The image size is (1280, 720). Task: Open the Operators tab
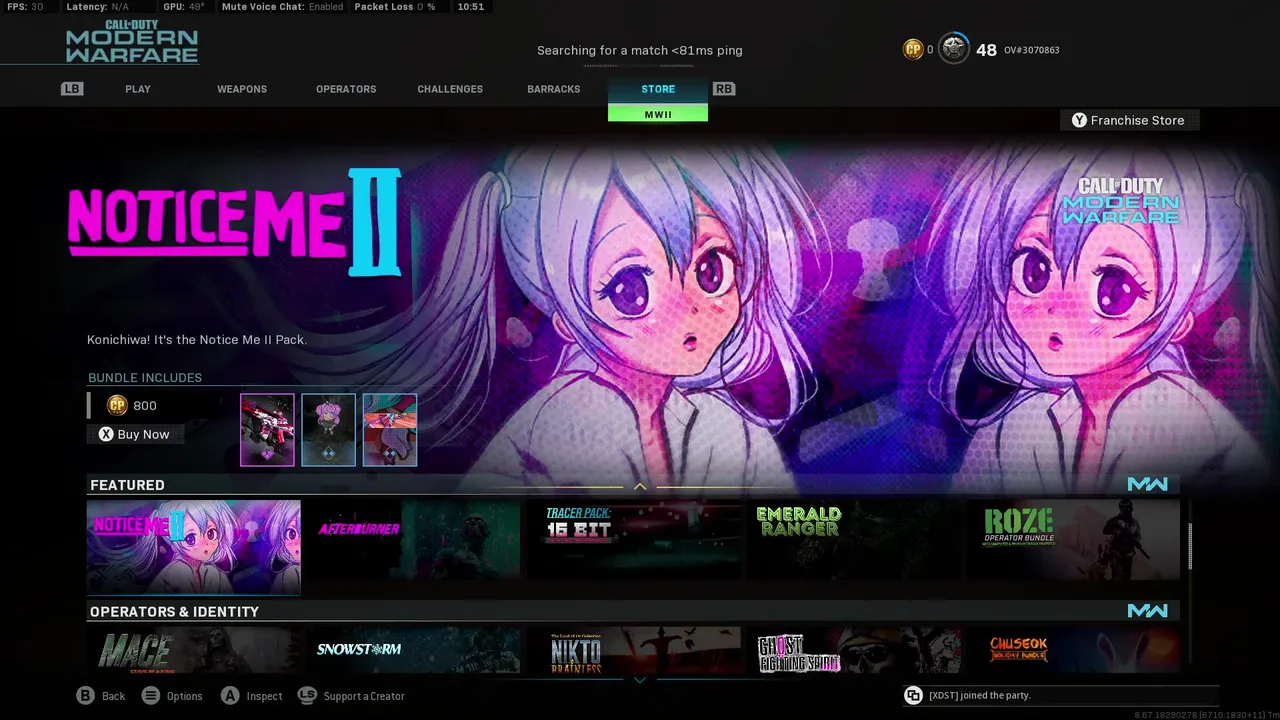pos(346,89)
